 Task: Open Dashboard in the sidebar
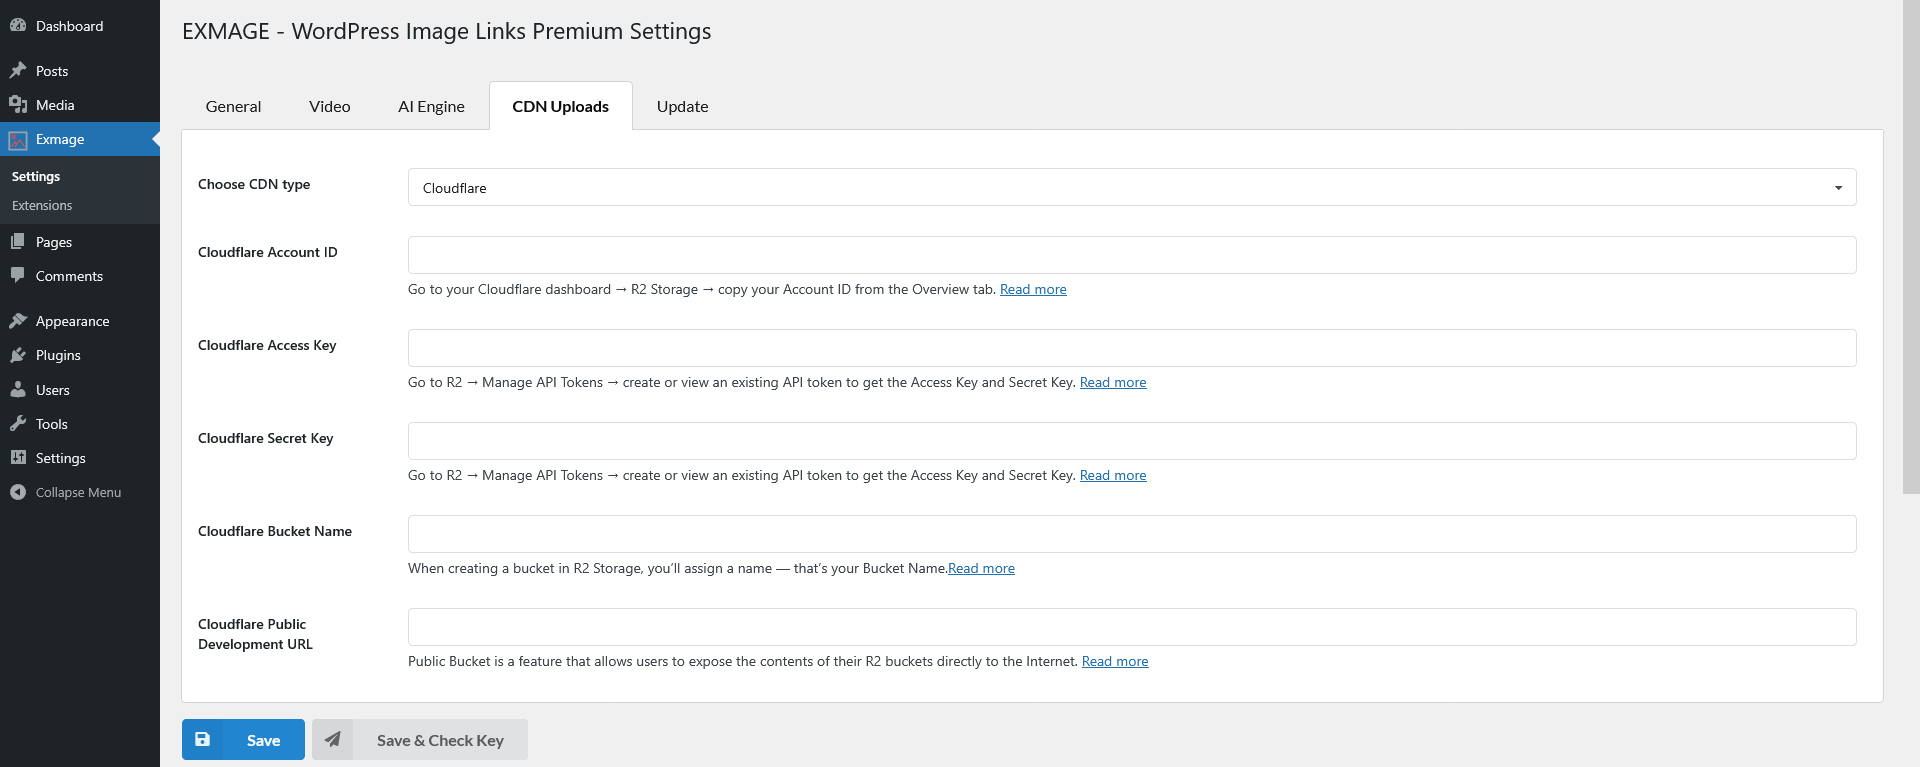[x=80, y=26]
